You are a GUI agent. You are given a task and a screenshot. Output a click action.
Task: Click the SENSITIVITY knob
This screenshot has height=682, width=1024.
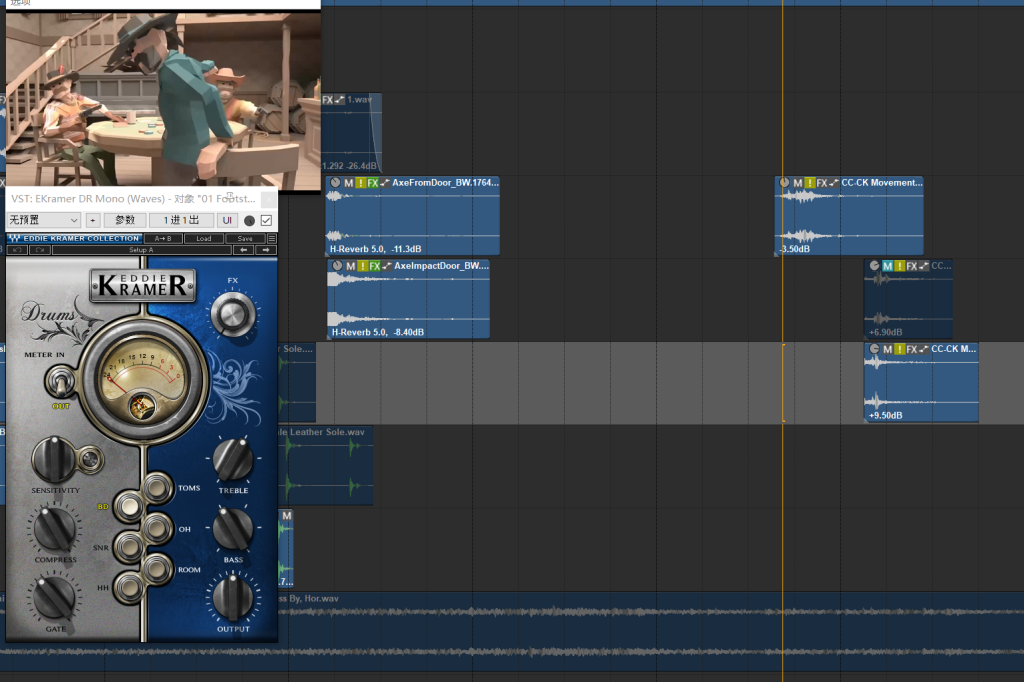tap(54, 459)
